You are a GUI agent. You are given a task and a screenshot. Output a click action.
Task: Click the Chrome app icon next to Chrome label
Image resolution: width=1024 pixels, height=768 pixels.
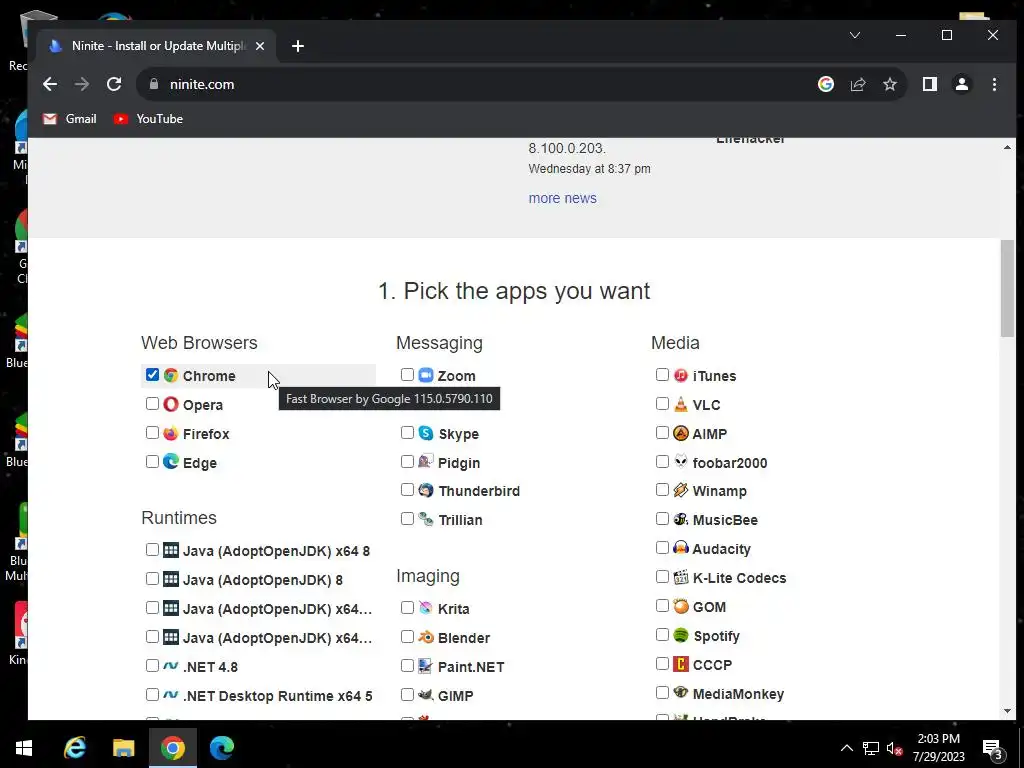point(170,375)
